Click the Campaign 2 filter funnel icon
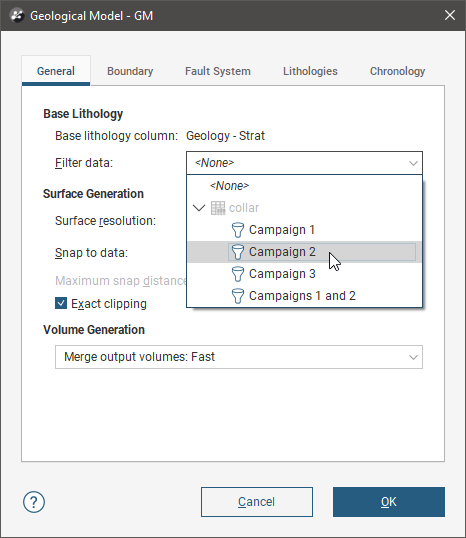This screenshot has height=538, width=466. pyautogui.click(x=238, y=252)
